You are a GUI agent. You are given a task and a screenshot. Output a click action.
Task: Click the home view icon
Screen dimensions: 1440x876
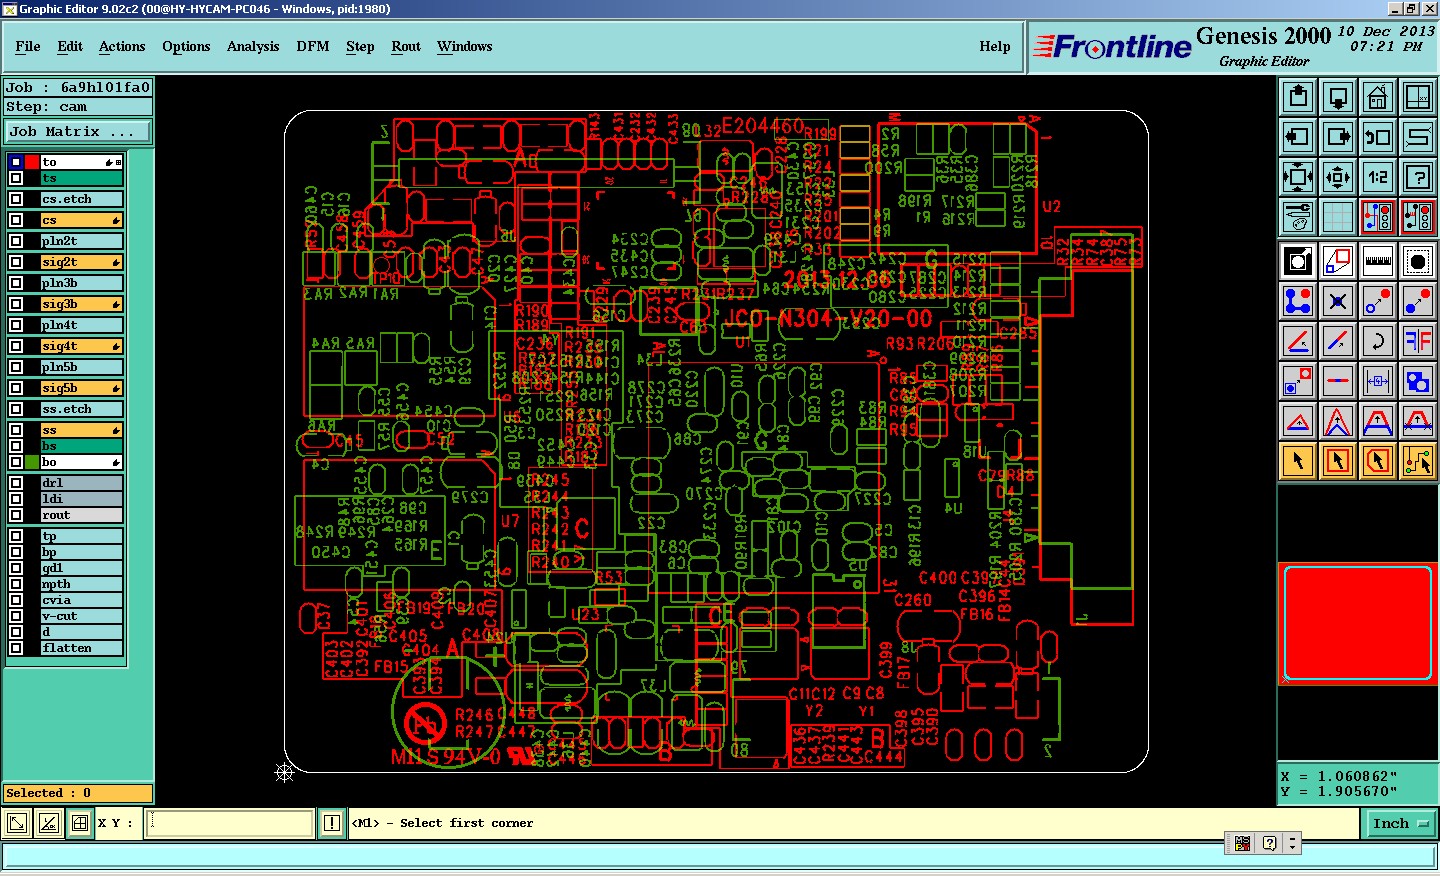pos(1378,97)
